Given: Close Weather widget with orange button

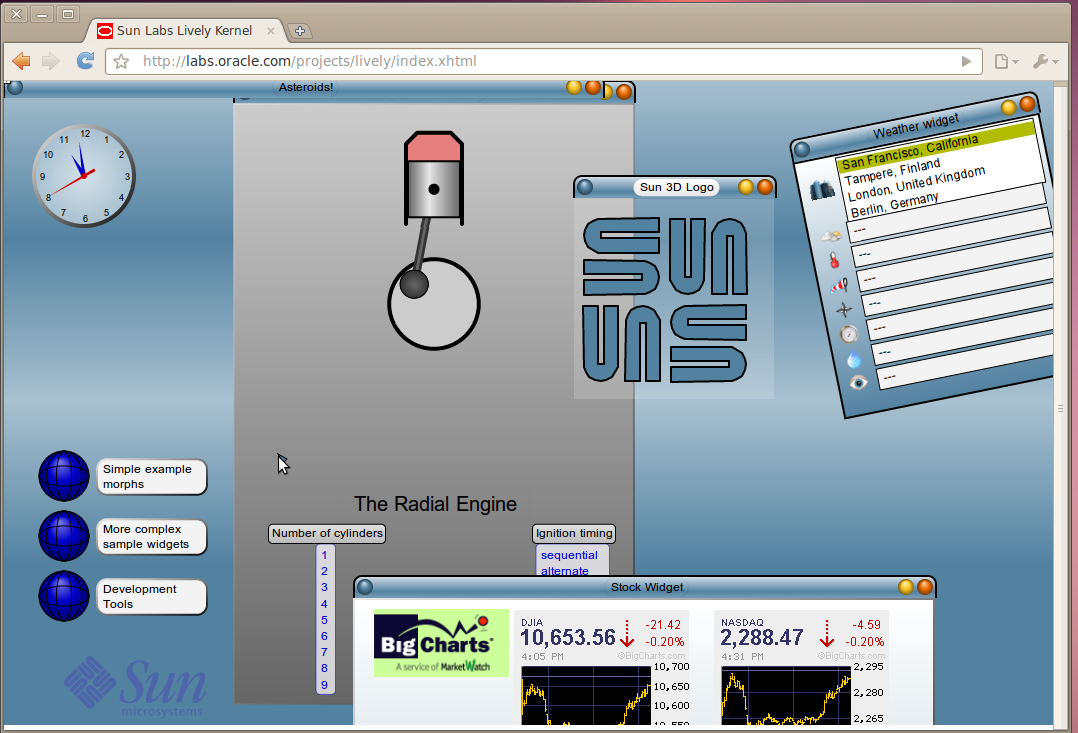Looking at the screenshot, I should tap(1027, 104).
